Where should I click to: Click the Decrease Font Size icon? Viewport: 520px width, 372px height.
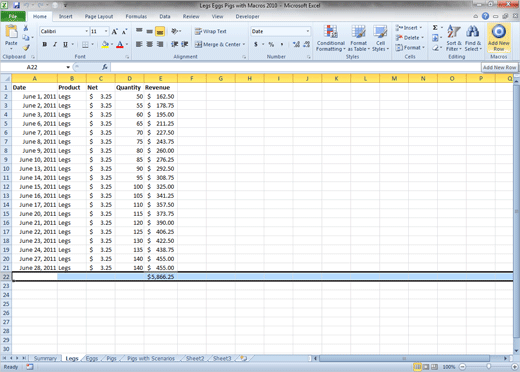click(124, 32)
